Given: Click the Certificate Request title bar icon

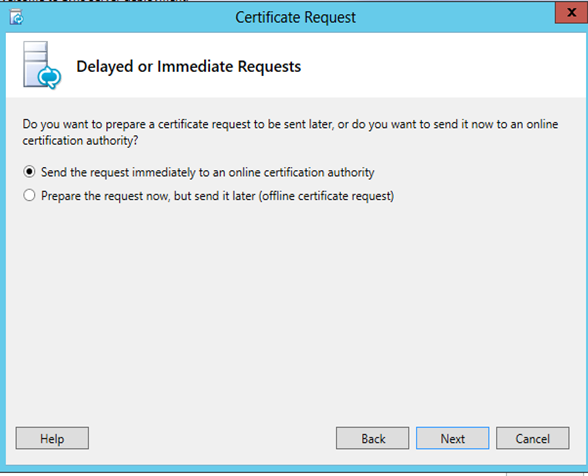Looking at the screenshot, I should click(x=16, y=18).
